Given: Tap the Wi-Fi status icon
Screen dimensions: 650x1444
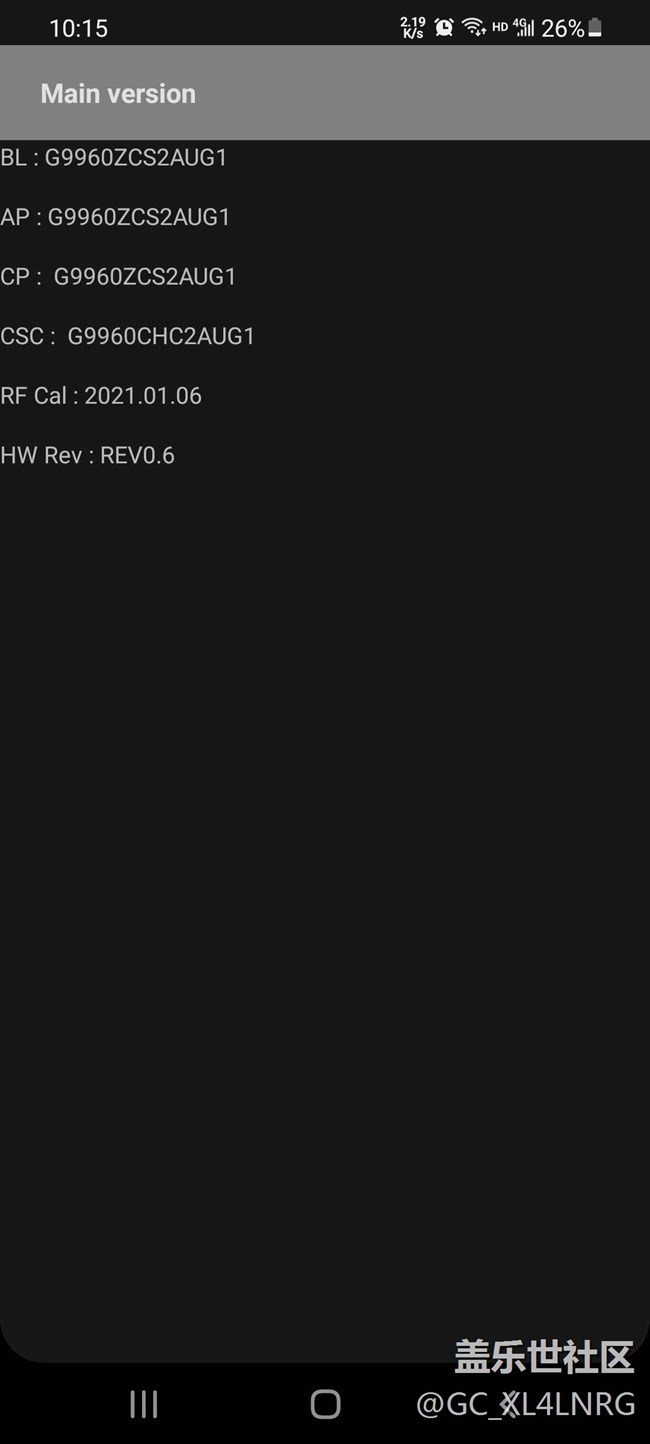Looking at the screenshot, I should coord(474,28).
